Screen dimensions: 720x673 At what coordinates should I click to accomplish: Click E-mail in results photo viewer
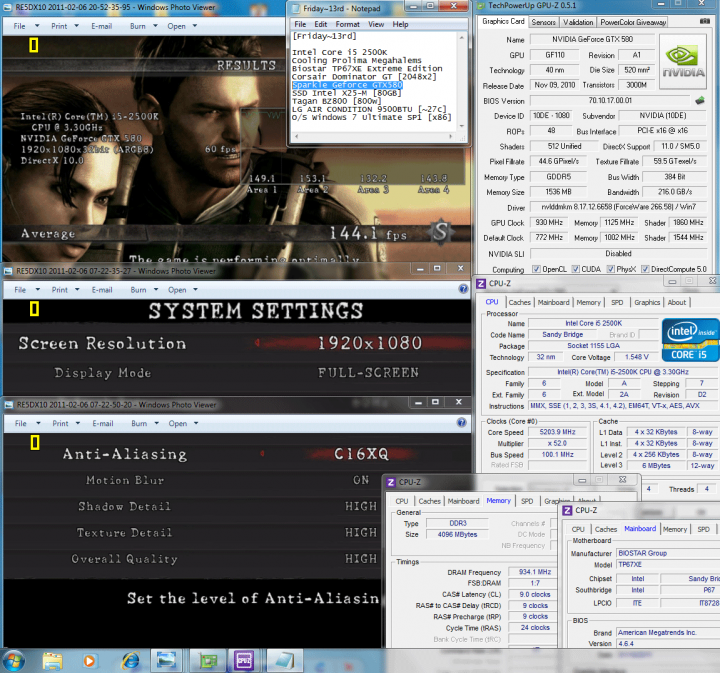click(101, 26)
